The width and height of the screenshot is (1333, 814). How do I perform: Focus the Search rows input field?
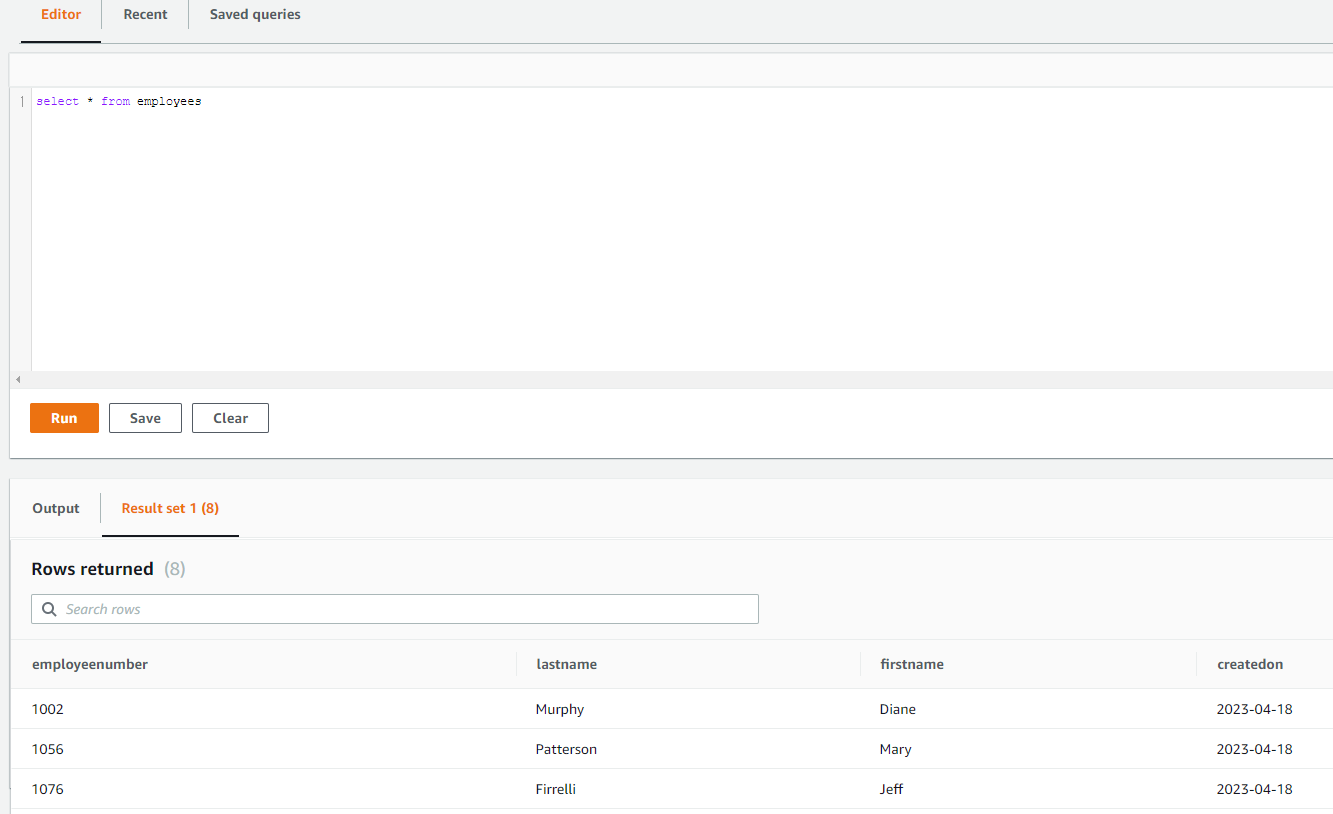(x=395, y=609)
